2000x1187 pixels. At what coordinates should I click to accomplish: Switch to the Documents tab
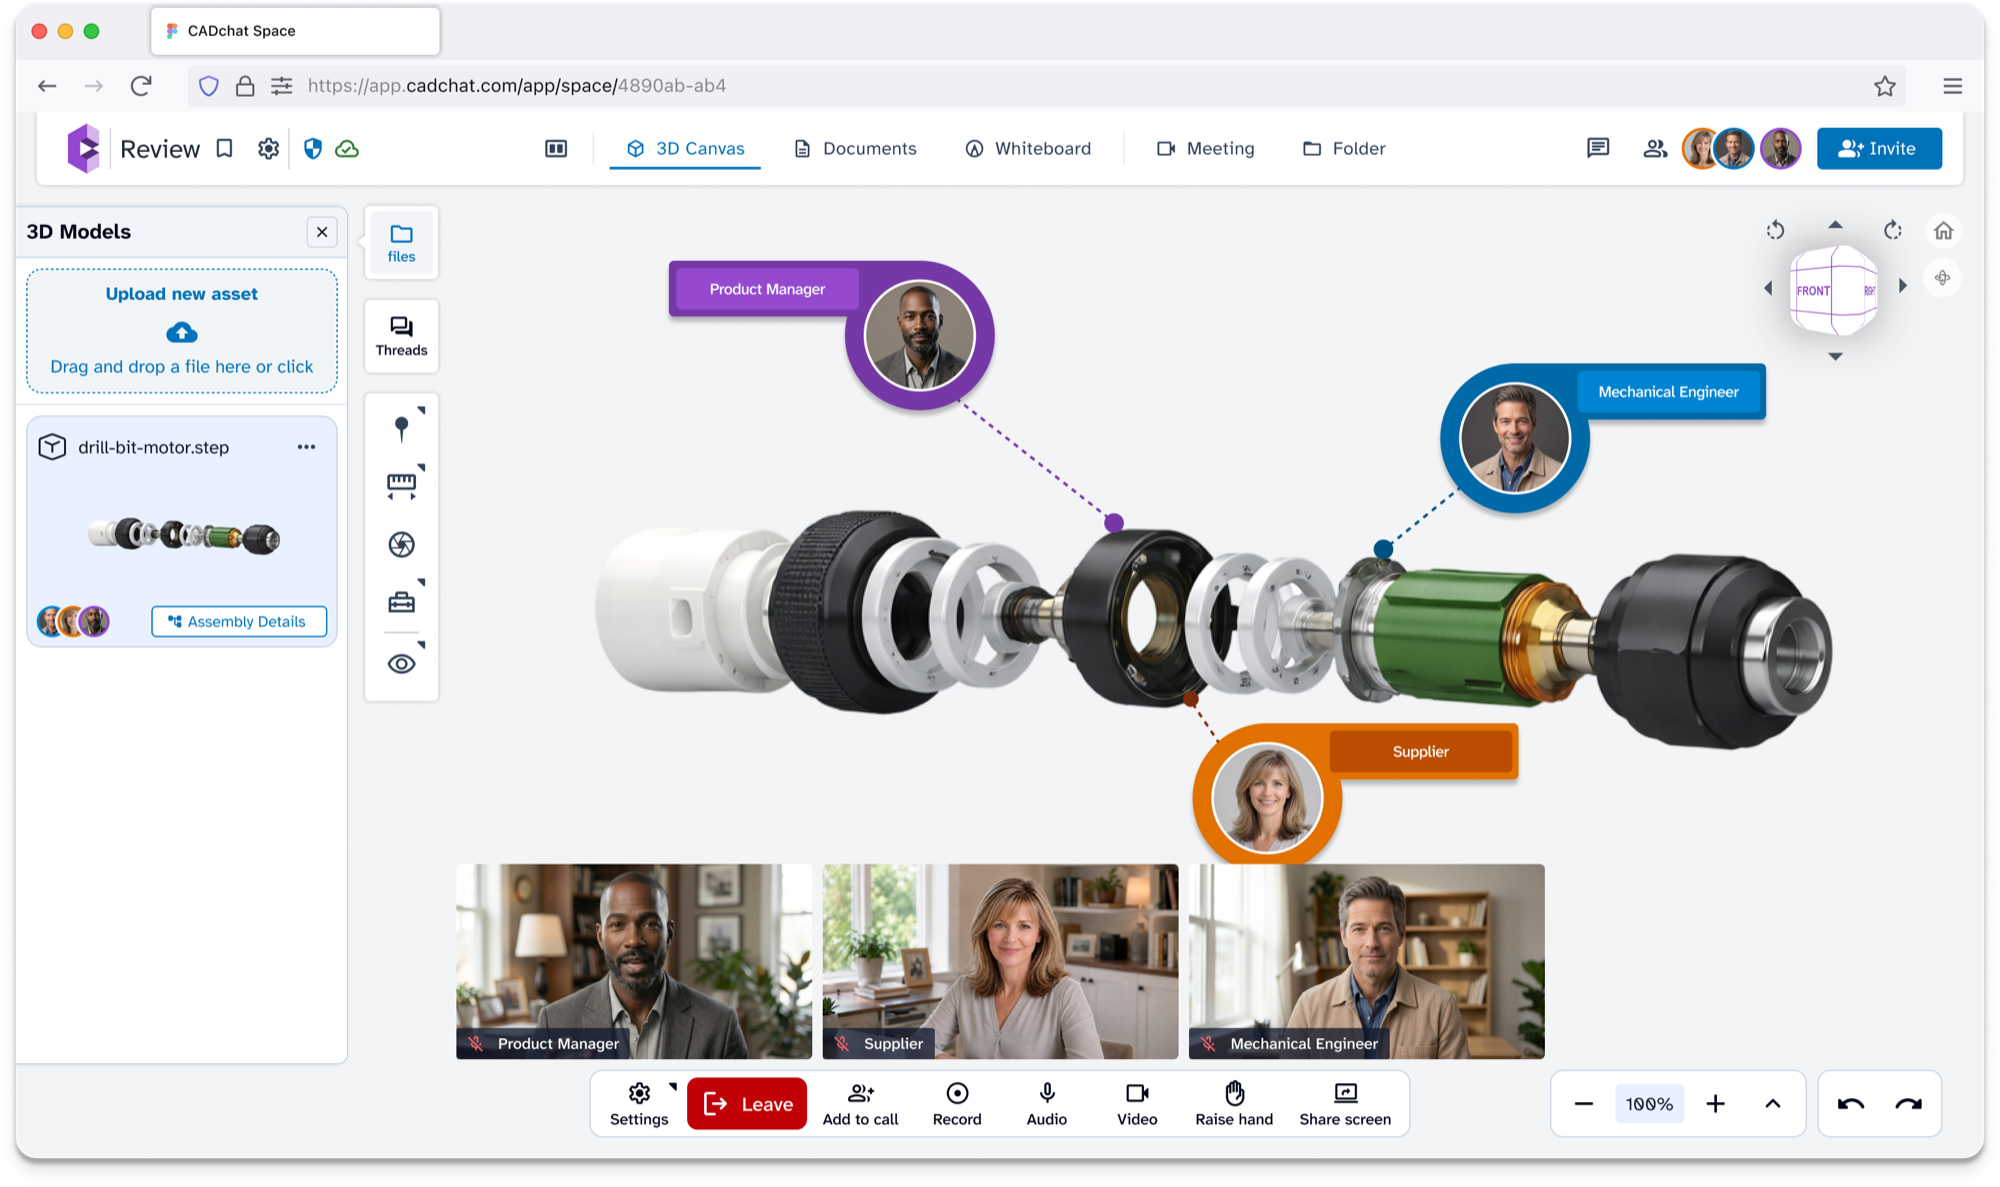tap(855, 148)
